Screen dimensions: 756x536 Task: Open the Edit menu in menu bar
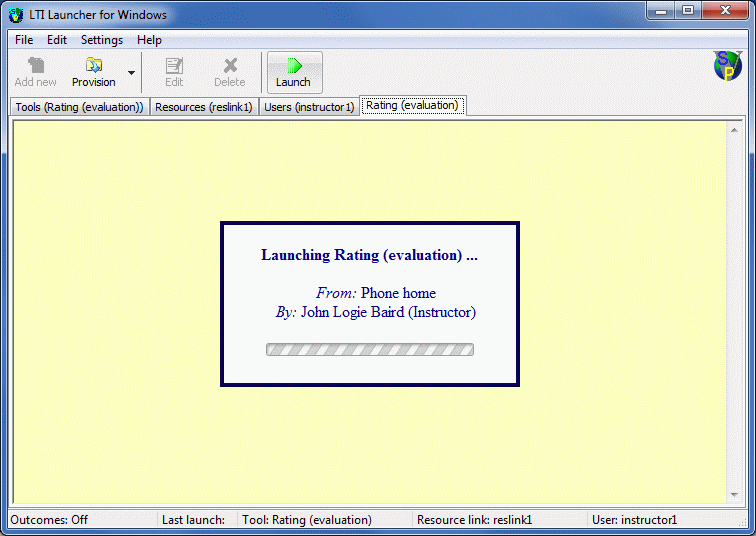[x=57, y=40]
